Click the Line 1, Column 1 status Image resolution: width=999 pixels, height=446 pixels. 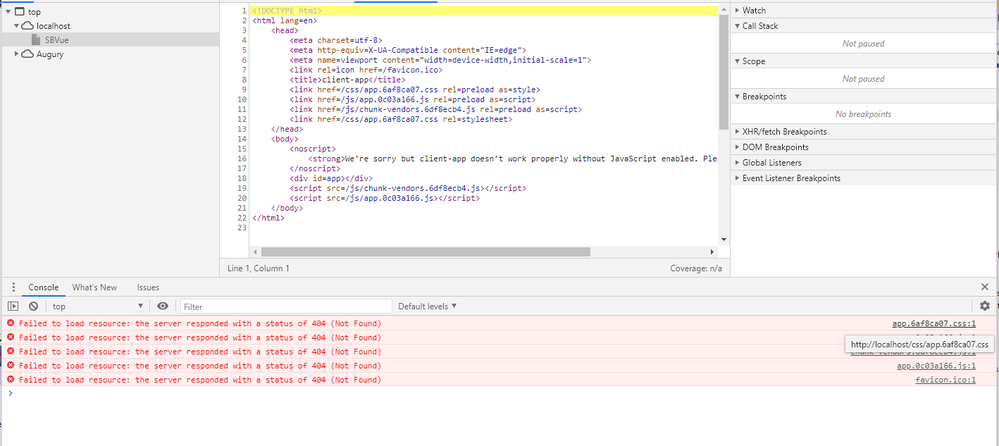point(258,268)
